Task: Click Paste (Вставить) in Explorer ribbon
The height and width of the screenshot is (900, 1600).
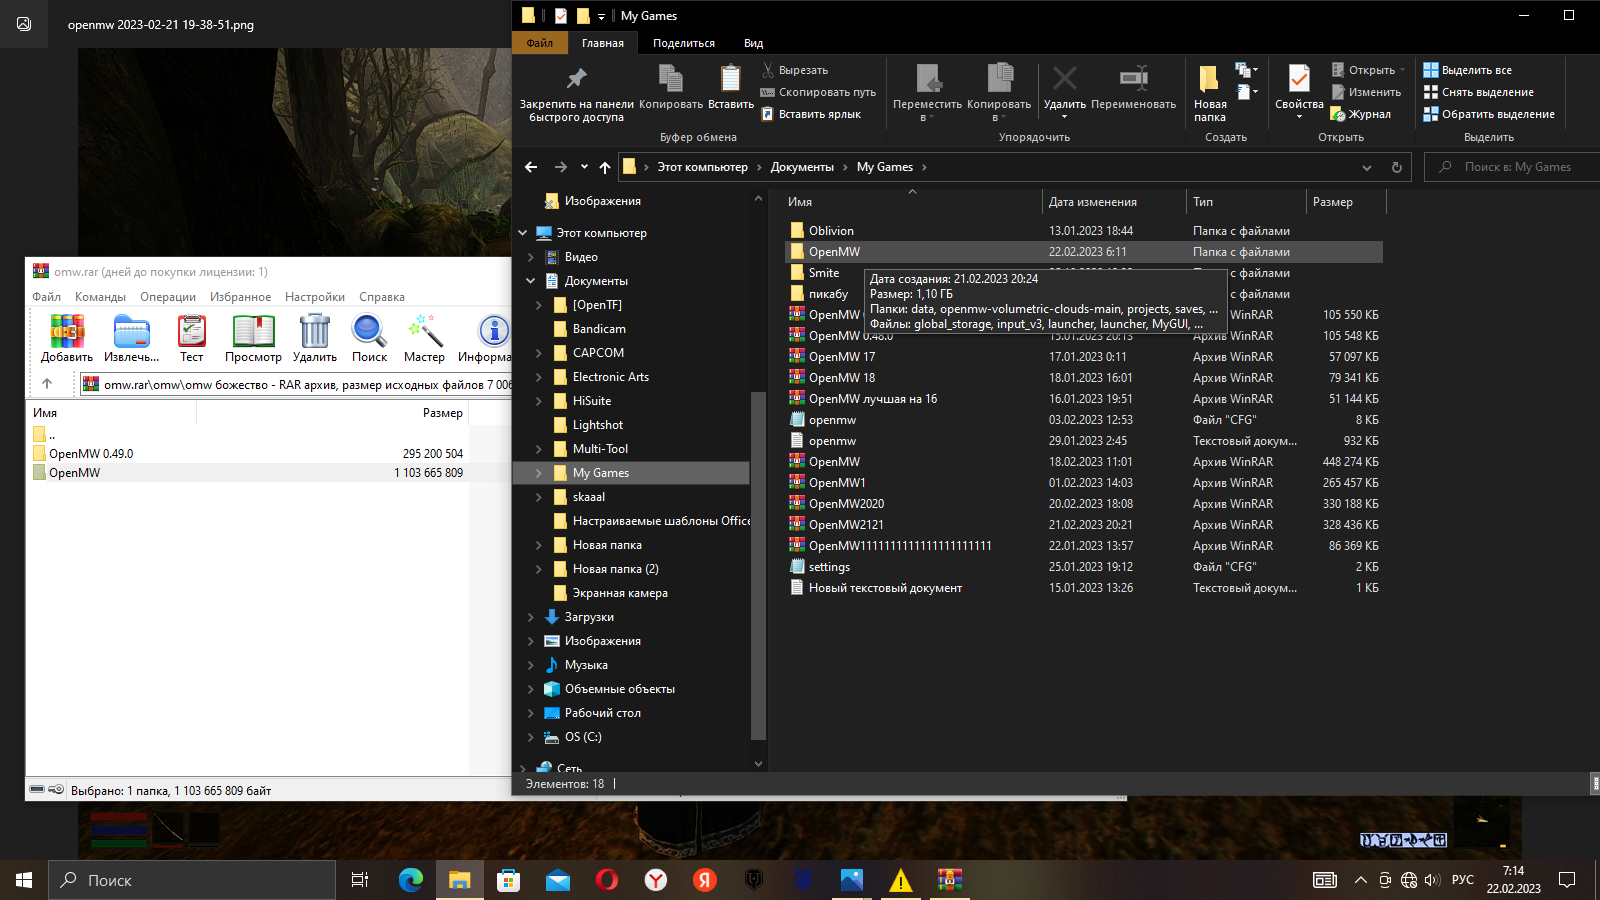Action: [731, 86]
